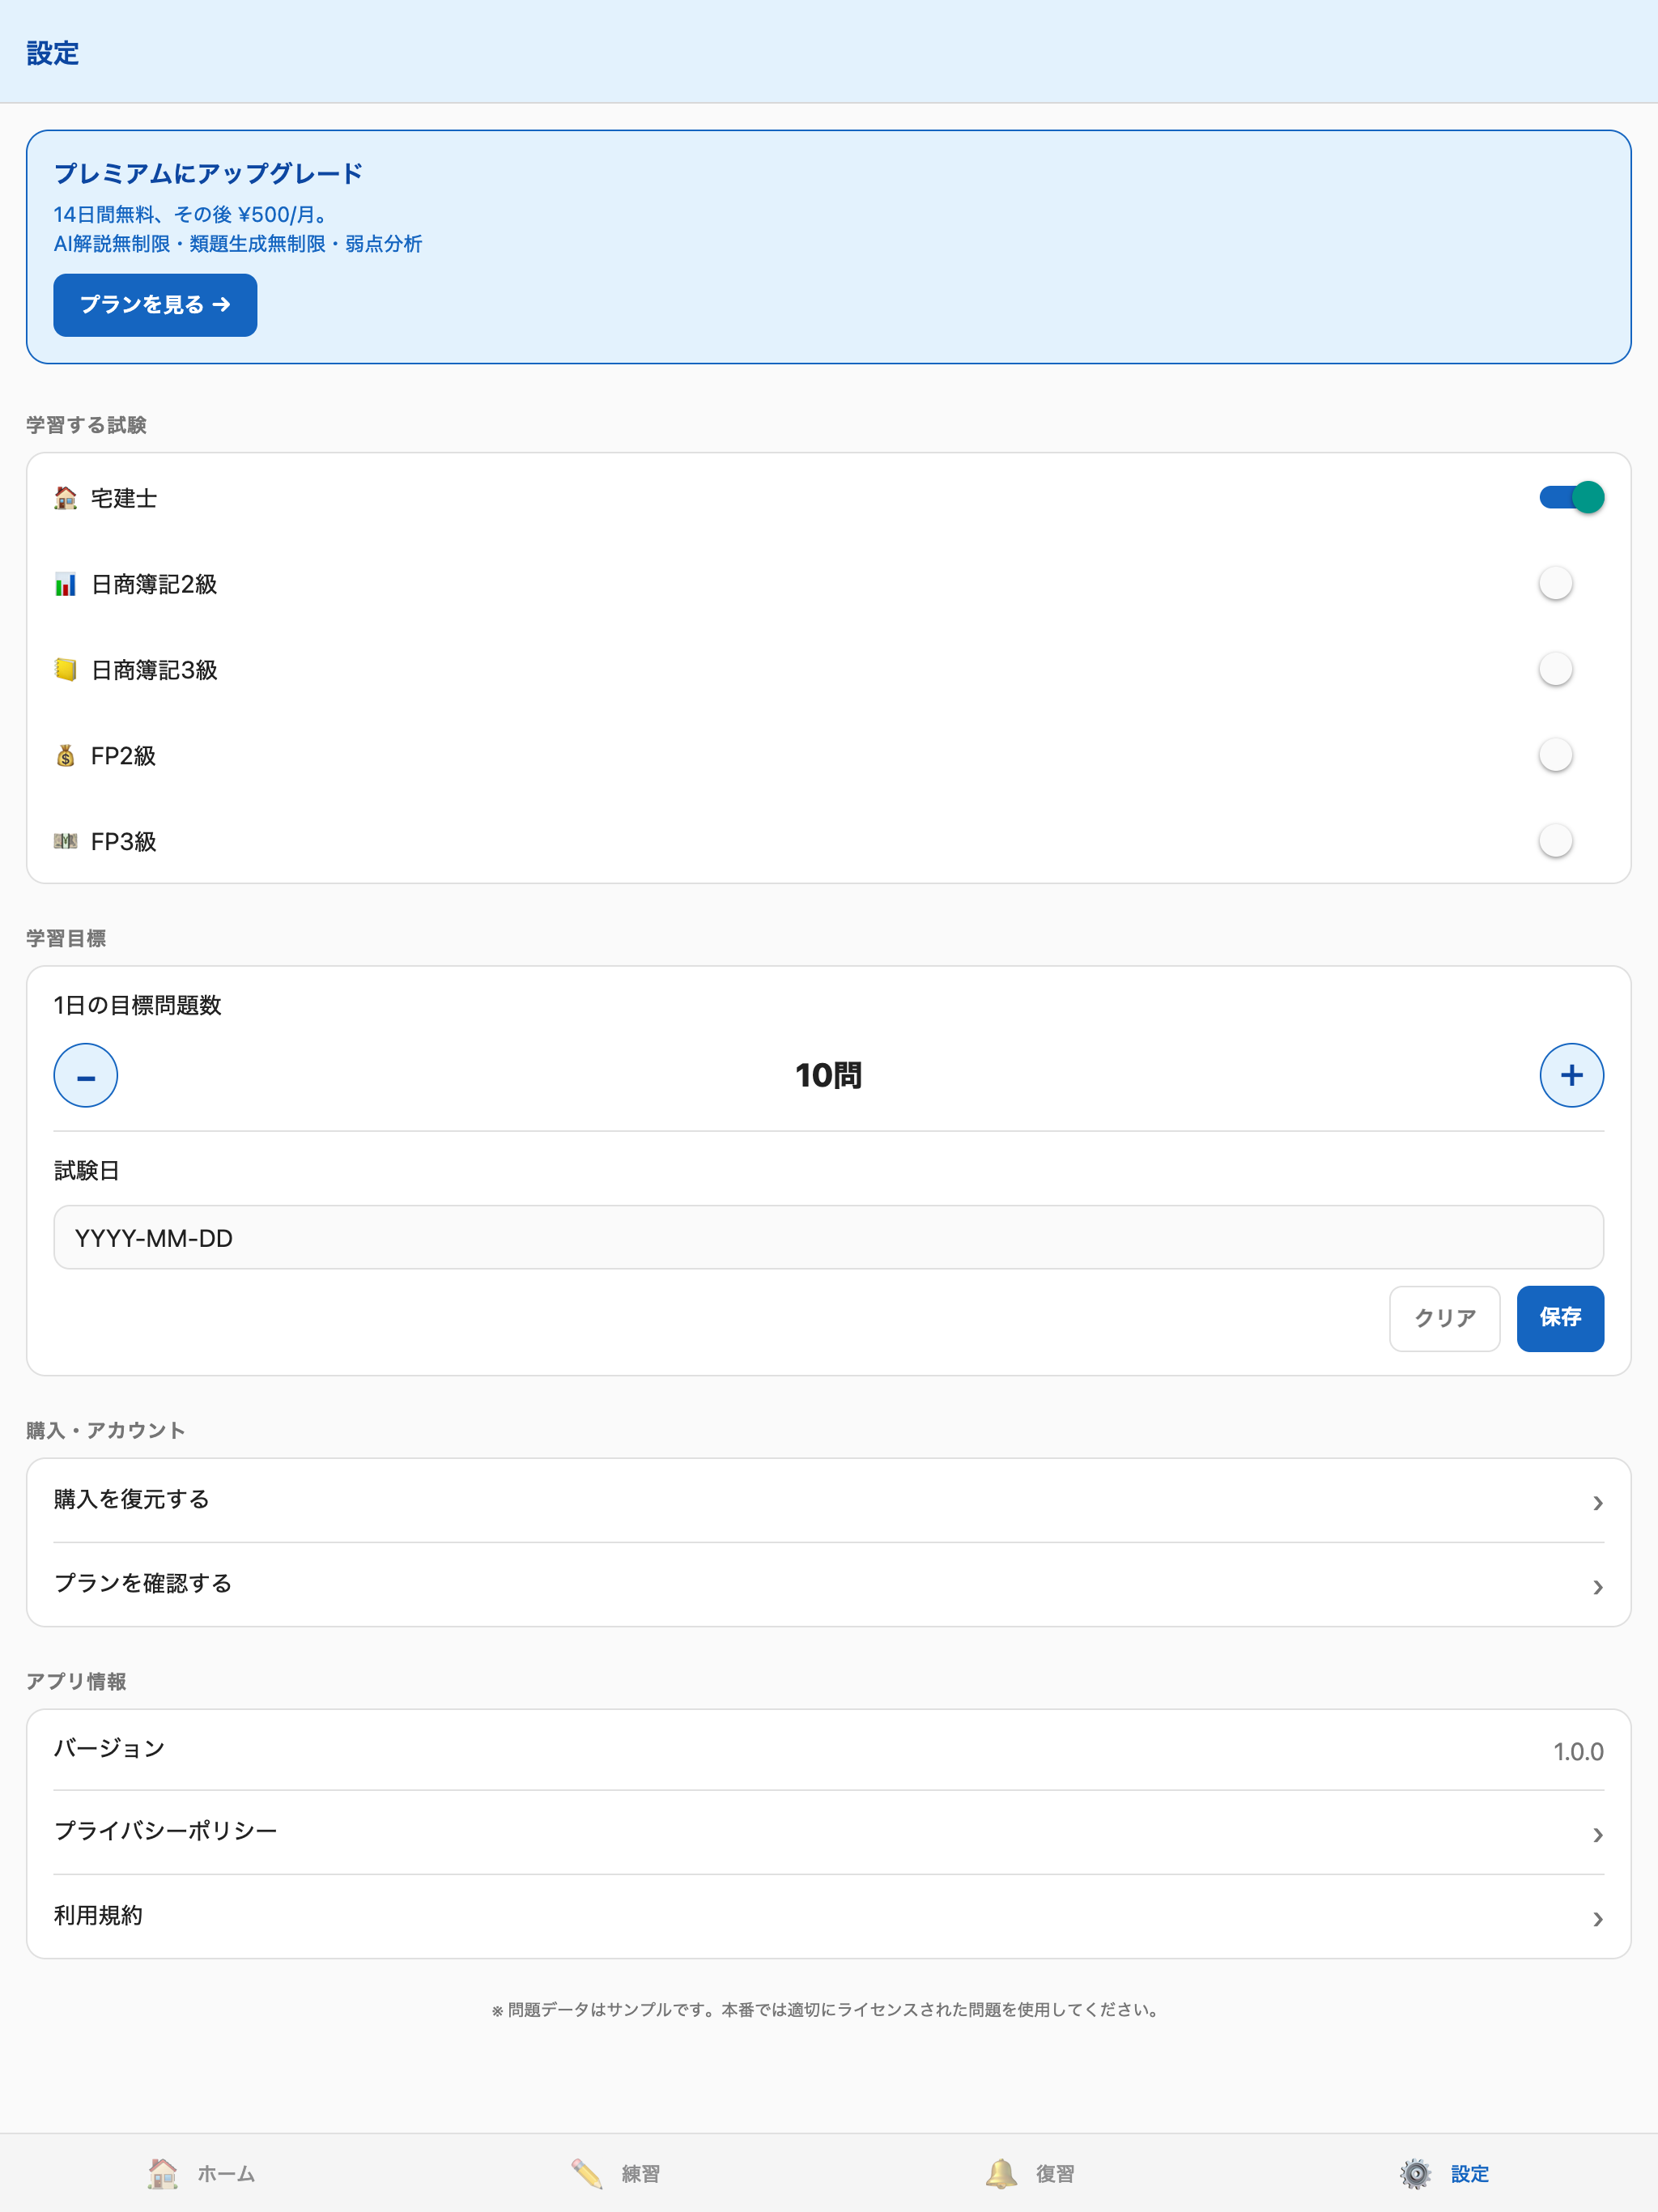Select the プランを確認する row text
This screenshot has width=1658, height=2212.
pyautogui.click(x=142, y=1583)
